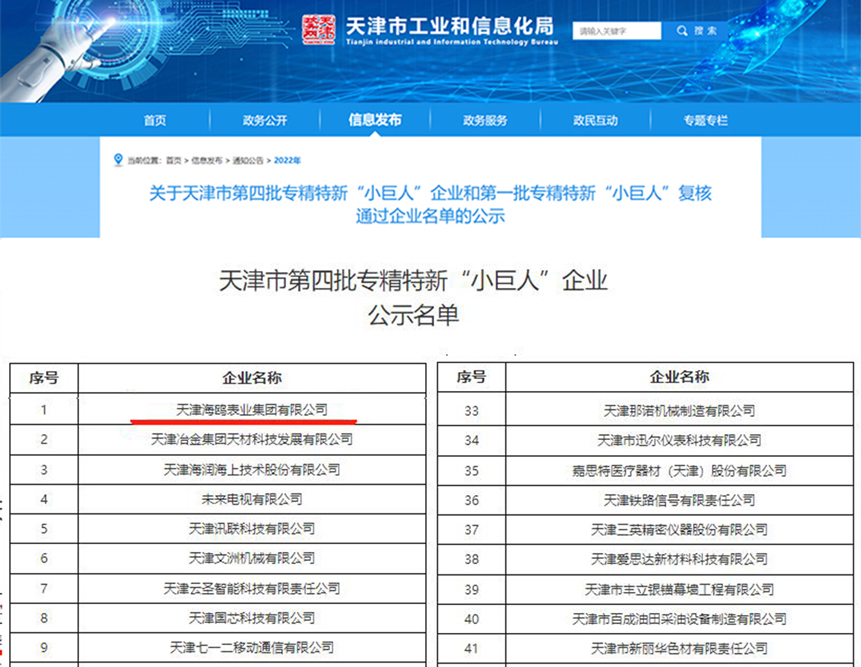The image size is (861, 667).
Task: Click the 2022年 breadcrumb link
Action: (287, 160)
